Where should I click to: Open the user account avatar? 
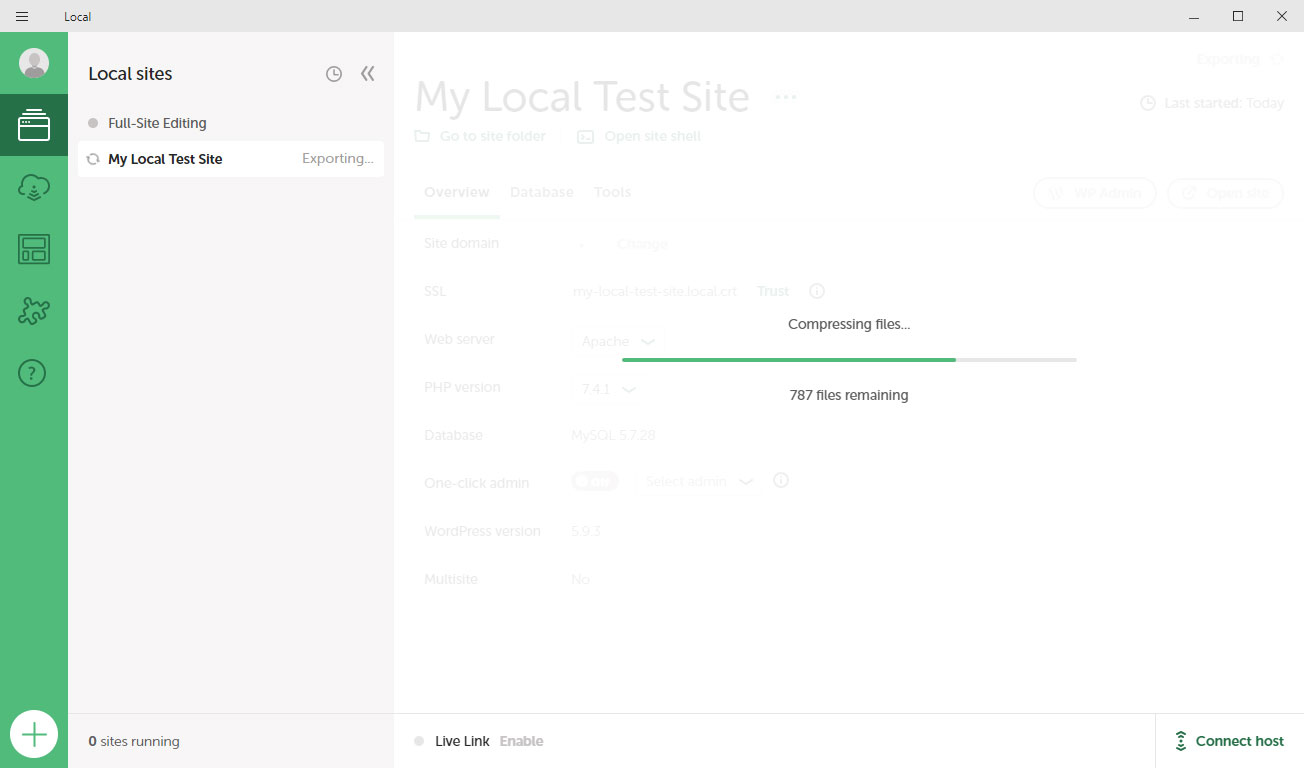[x=34, y=63]
